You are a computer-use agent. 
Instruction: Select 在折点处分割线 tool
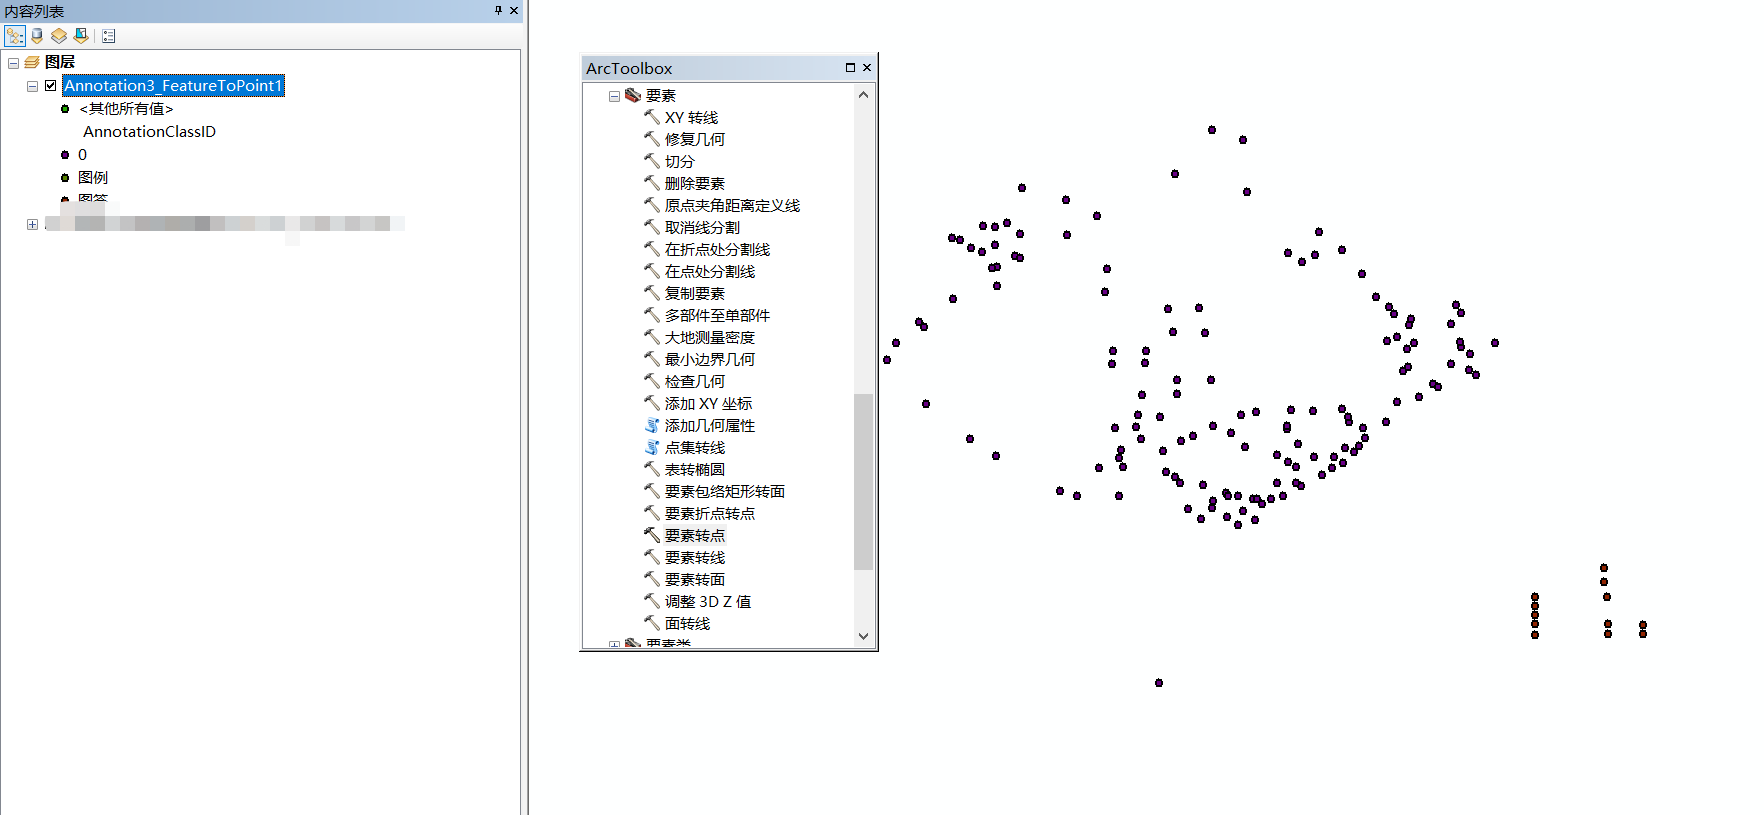point(717,250)
